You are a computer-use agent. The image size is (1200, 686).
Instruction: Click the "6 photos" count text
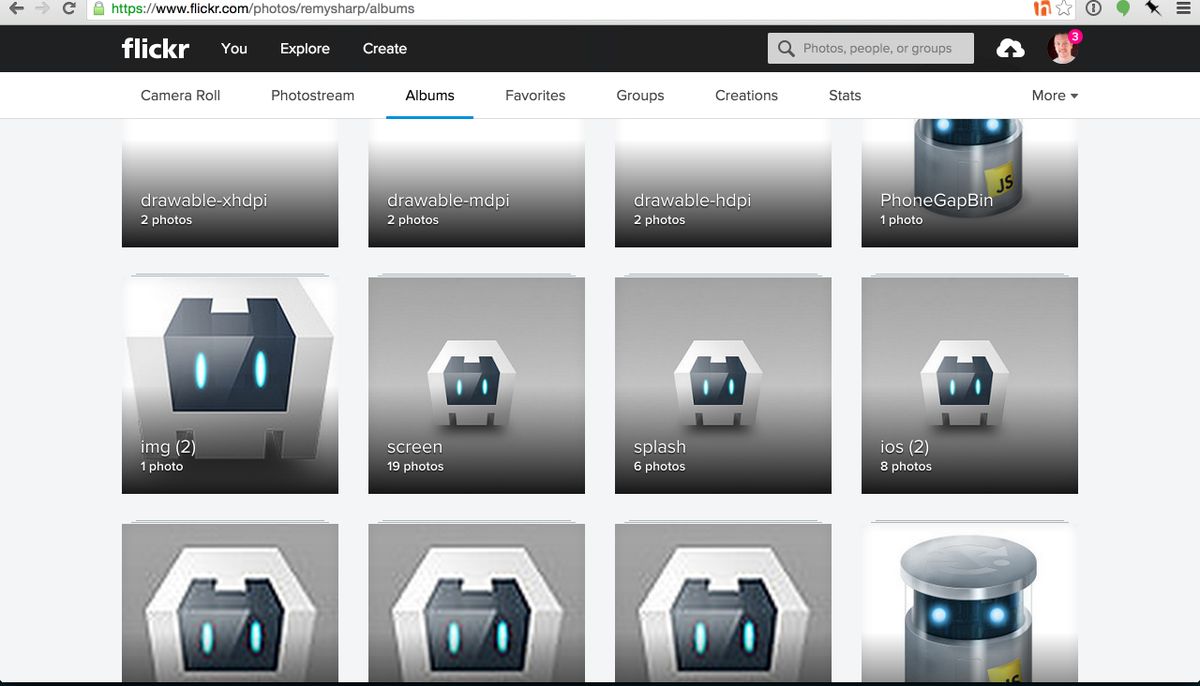[x=659, y=466]
